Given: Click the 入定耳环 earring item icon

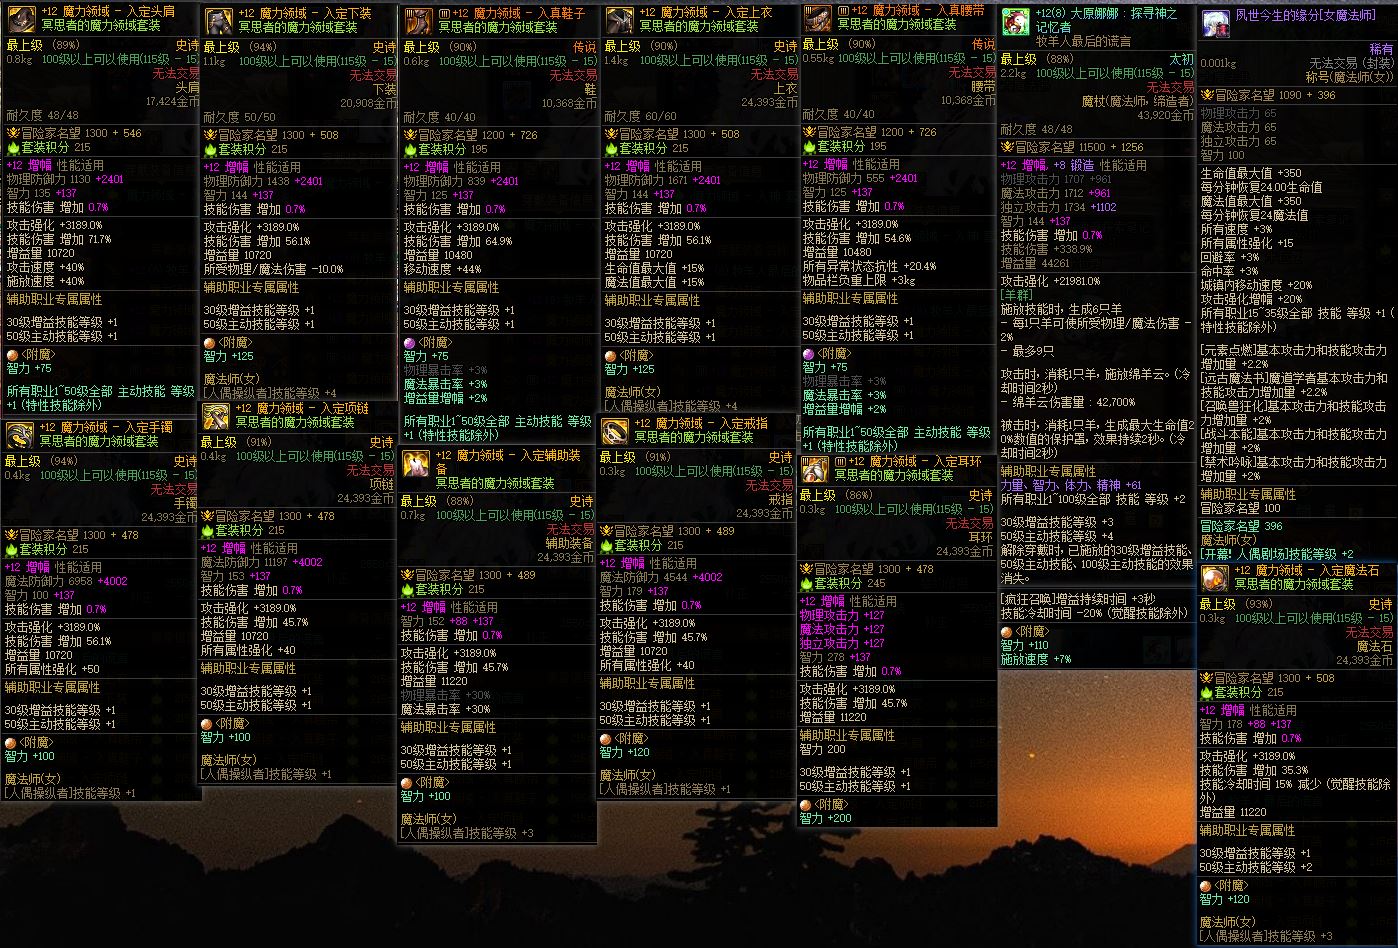Looking at the screenshot, I should (x=816, y=469).
